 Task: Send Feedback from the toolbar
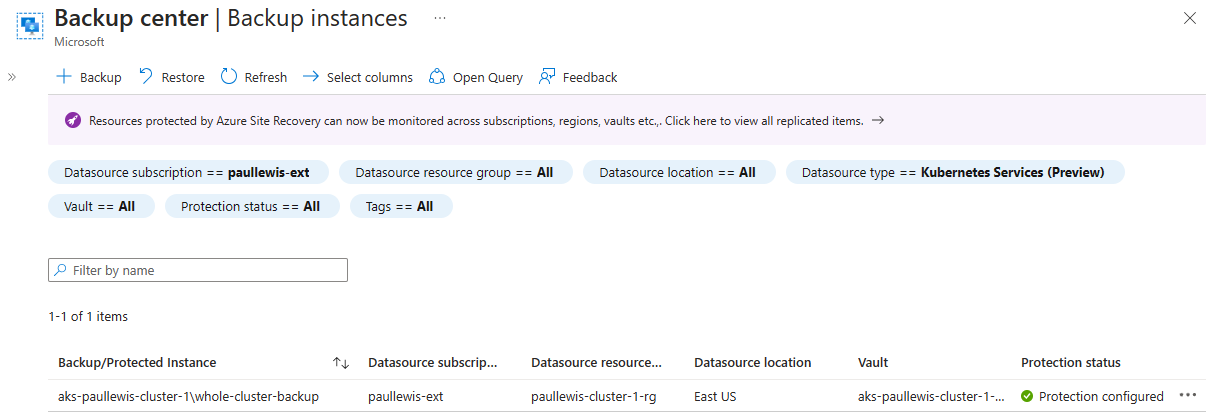pos(579,77)
